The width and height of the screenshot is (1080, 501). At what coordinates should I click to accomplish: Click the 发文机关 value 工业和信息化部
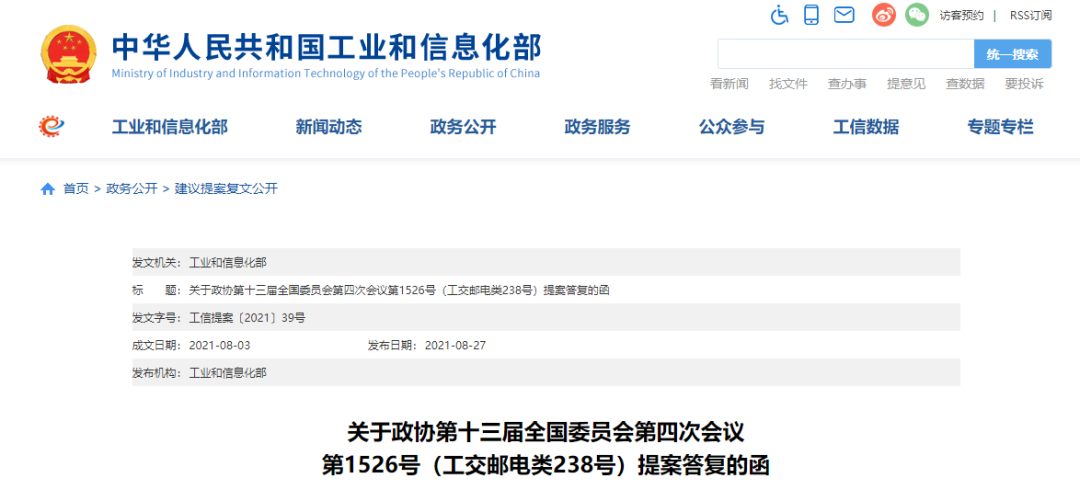pos(227,263)
